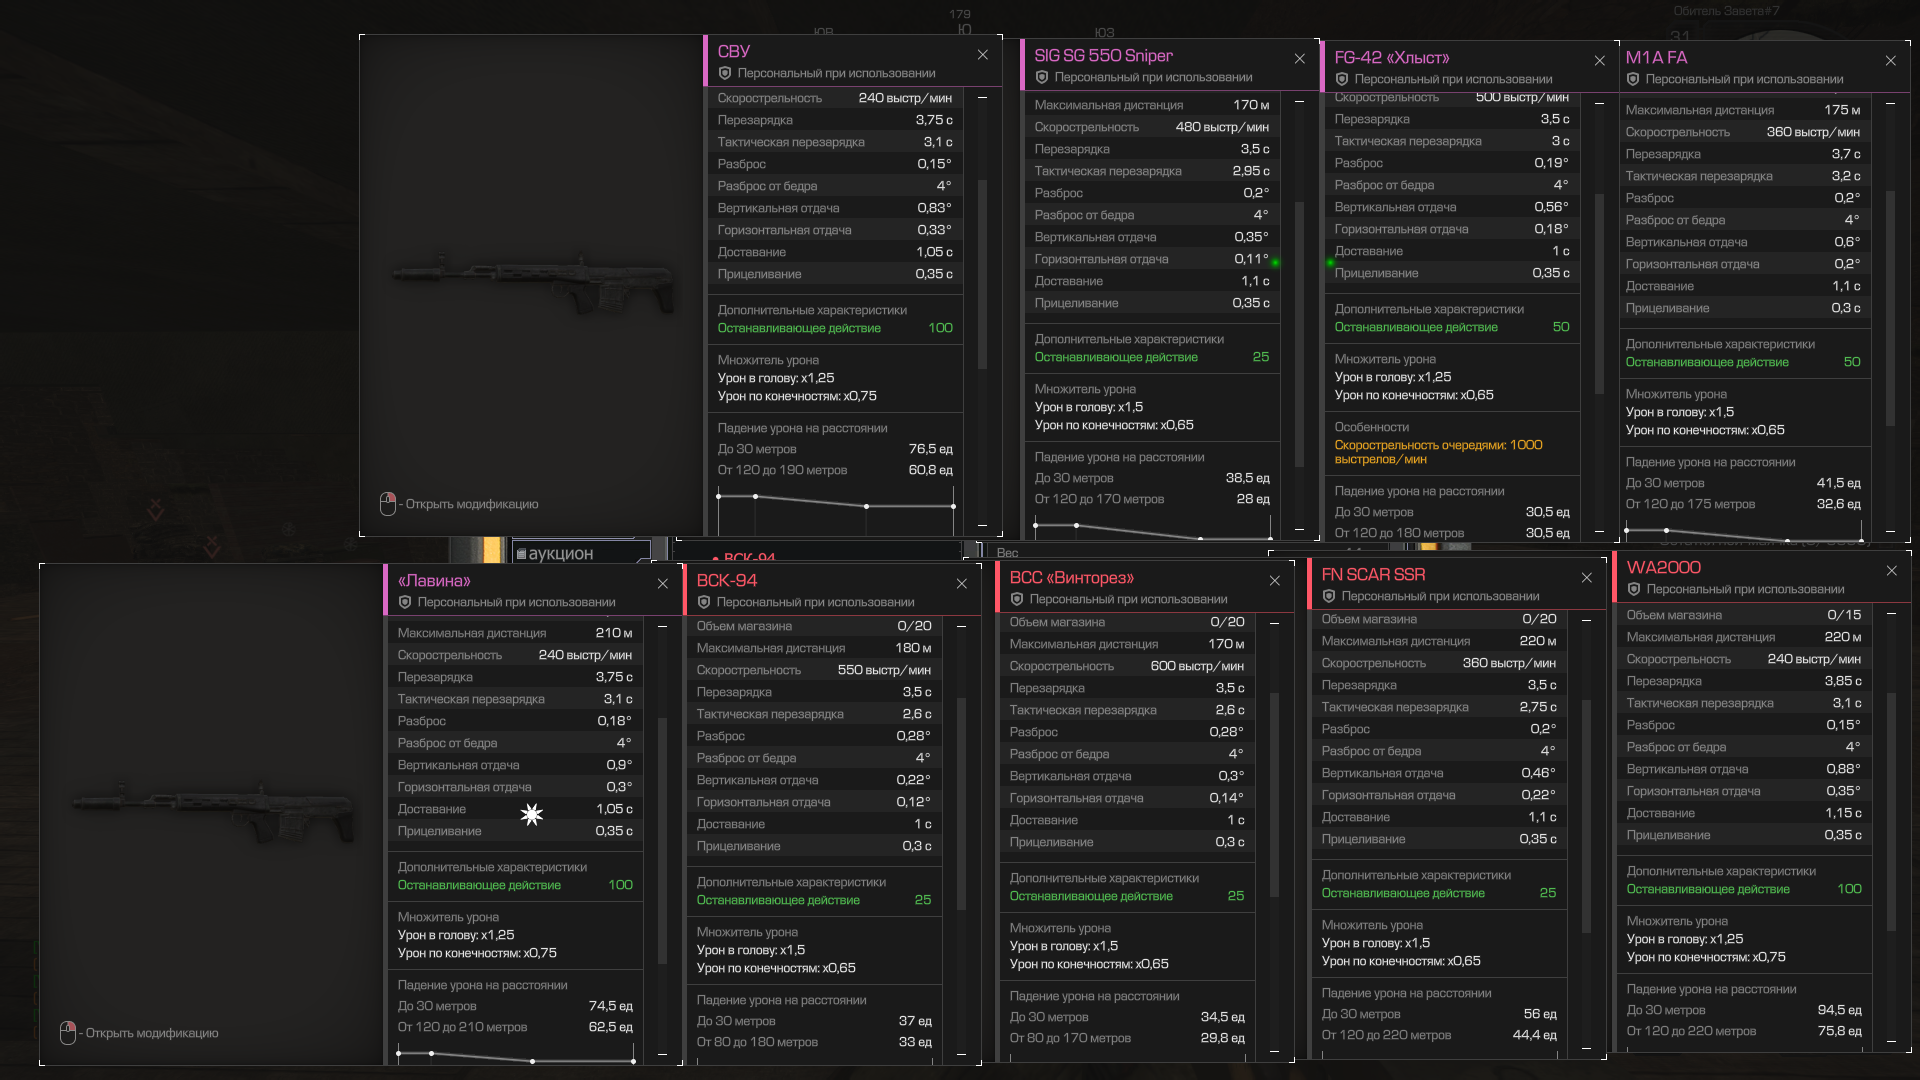The width and height of the screenshot is (1920, 1080).
Task: Click the shield icon under WA2000 title
Action: point(1634,589)
